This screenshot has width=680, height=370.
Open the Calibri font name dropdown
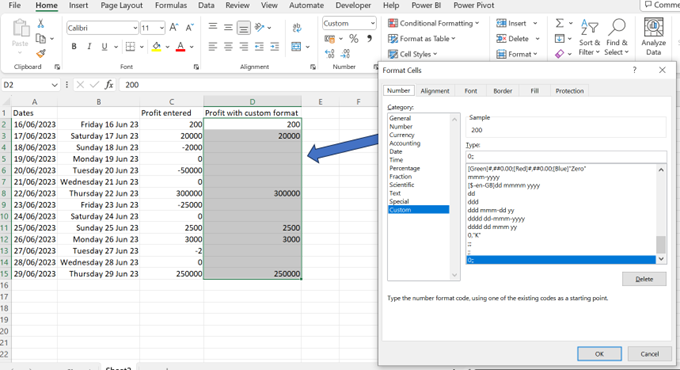point(135,28)
